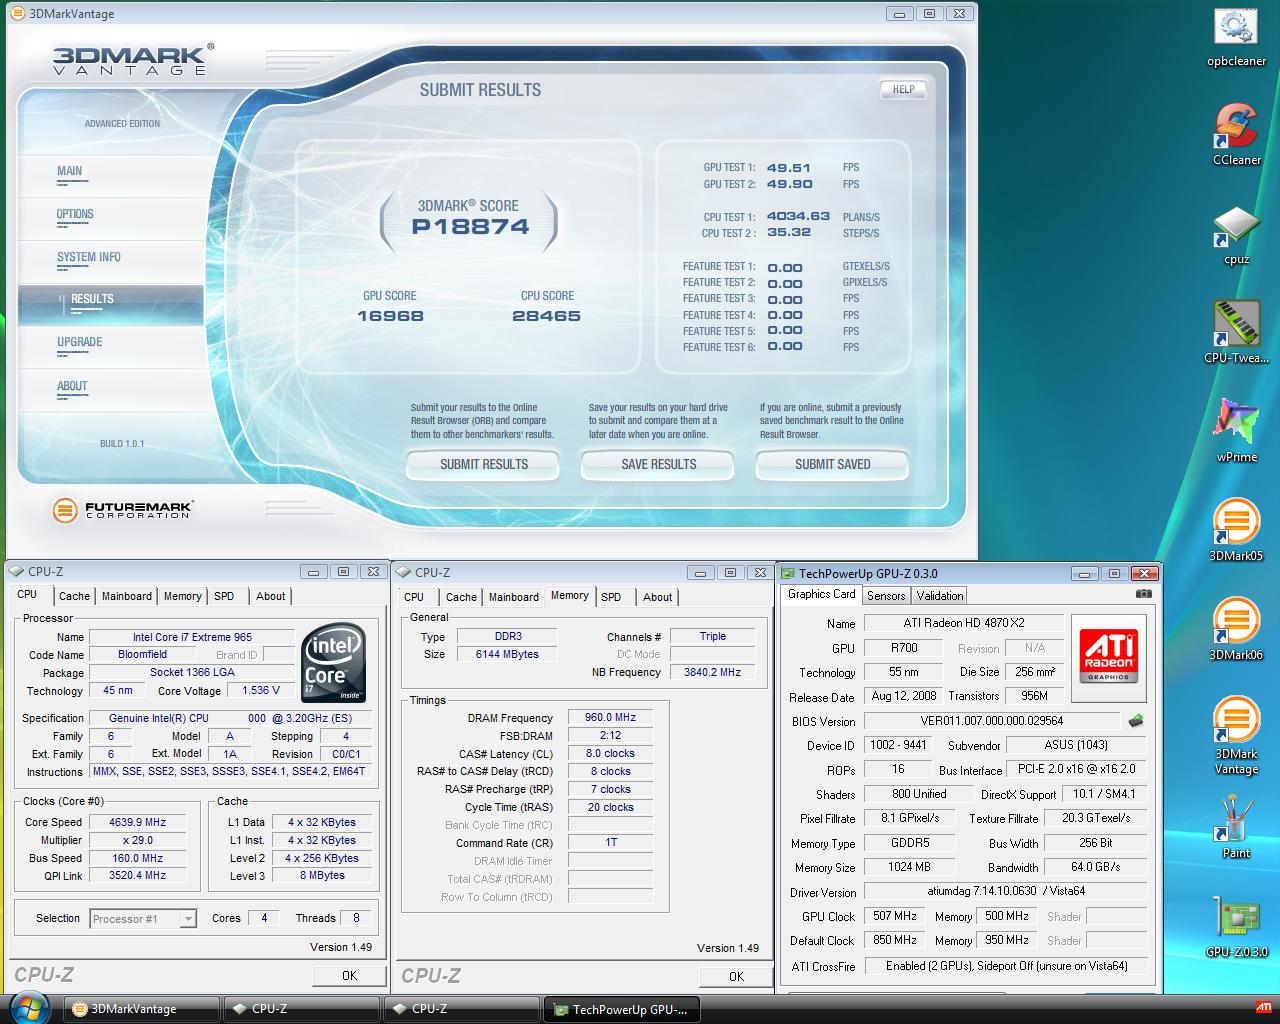Screen dimensions: 1280x1024
Task: Click the memory size value 6144 MBytes
Action: click(x=507, y=654)
